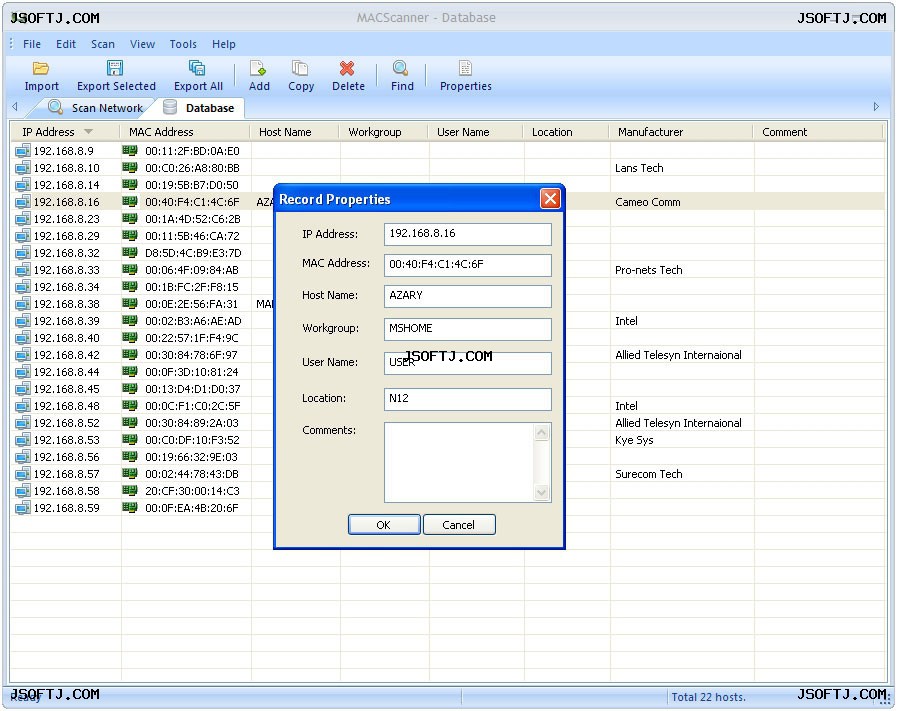Image resolution: width=897 pixels, height=711 pixels.
Task: Click computer icon for 192.168.8.9
Action: [x=23, y=151]
